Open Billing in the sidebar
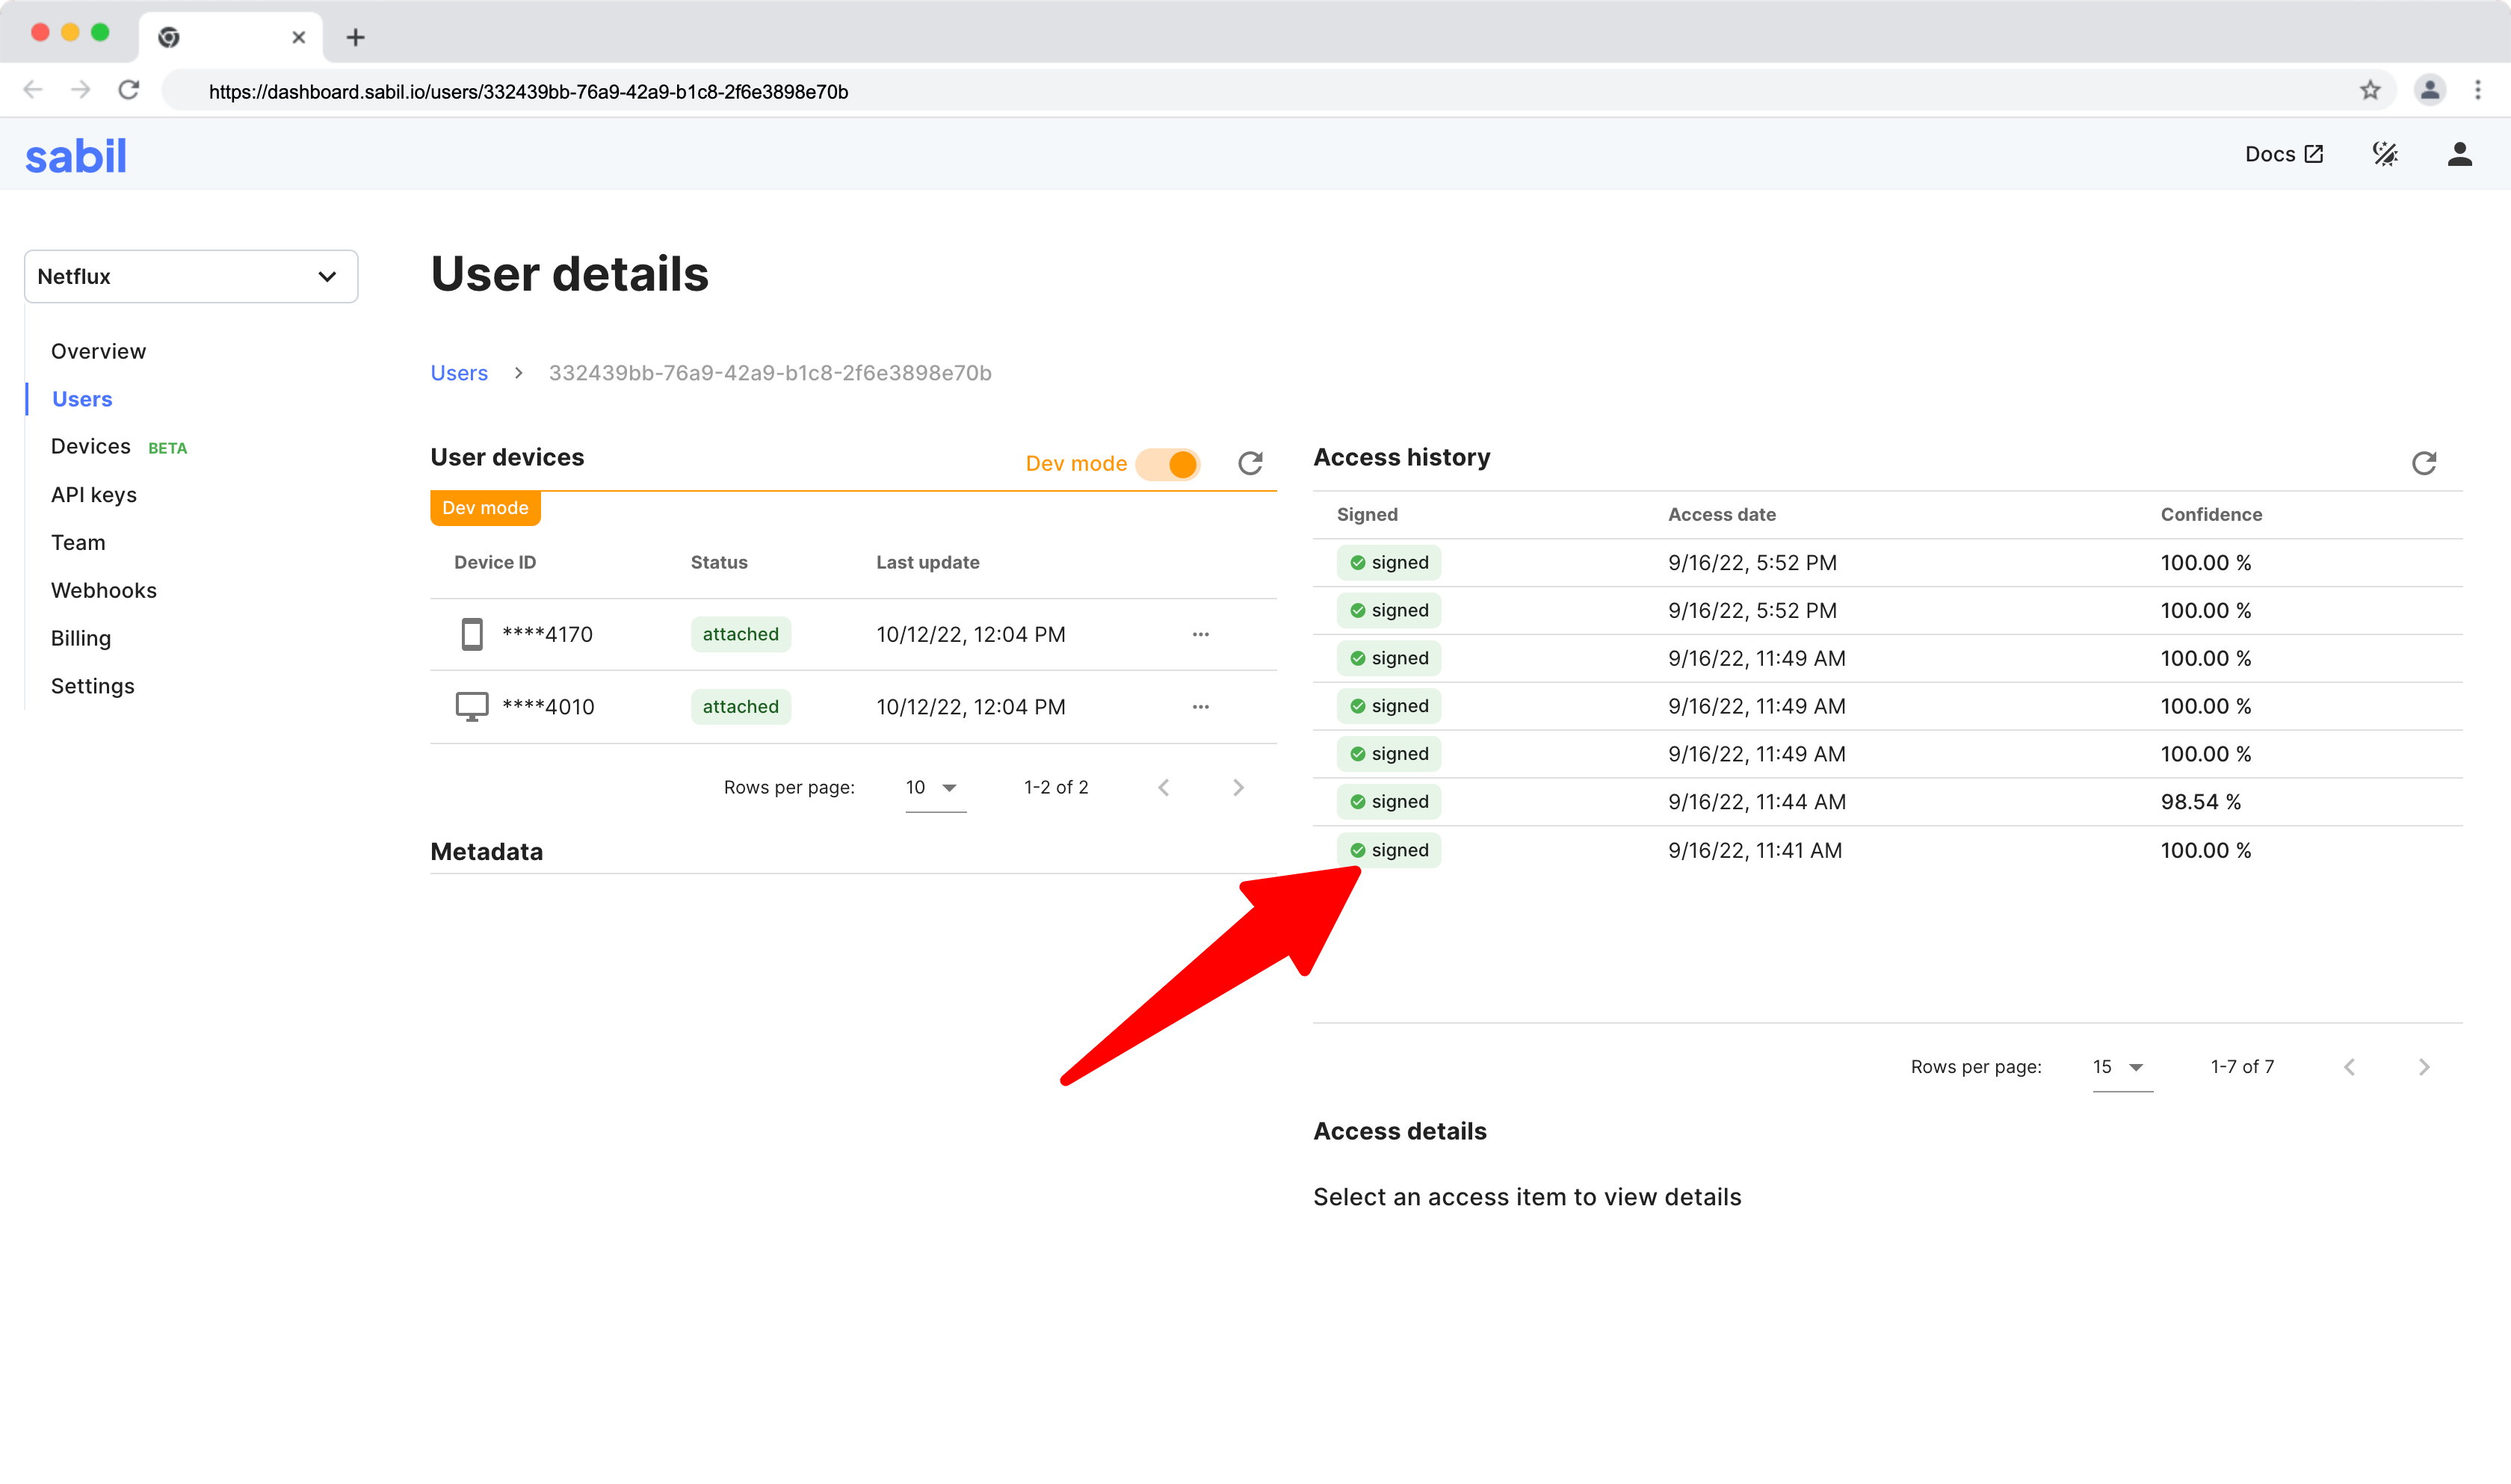The height and width of the screenshot is (1484, 2511). coord(81,638)
